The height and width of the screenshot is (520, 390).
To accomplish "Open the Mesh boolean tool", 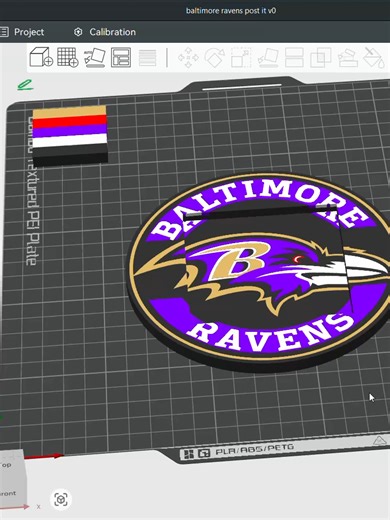I will [321, 57].
